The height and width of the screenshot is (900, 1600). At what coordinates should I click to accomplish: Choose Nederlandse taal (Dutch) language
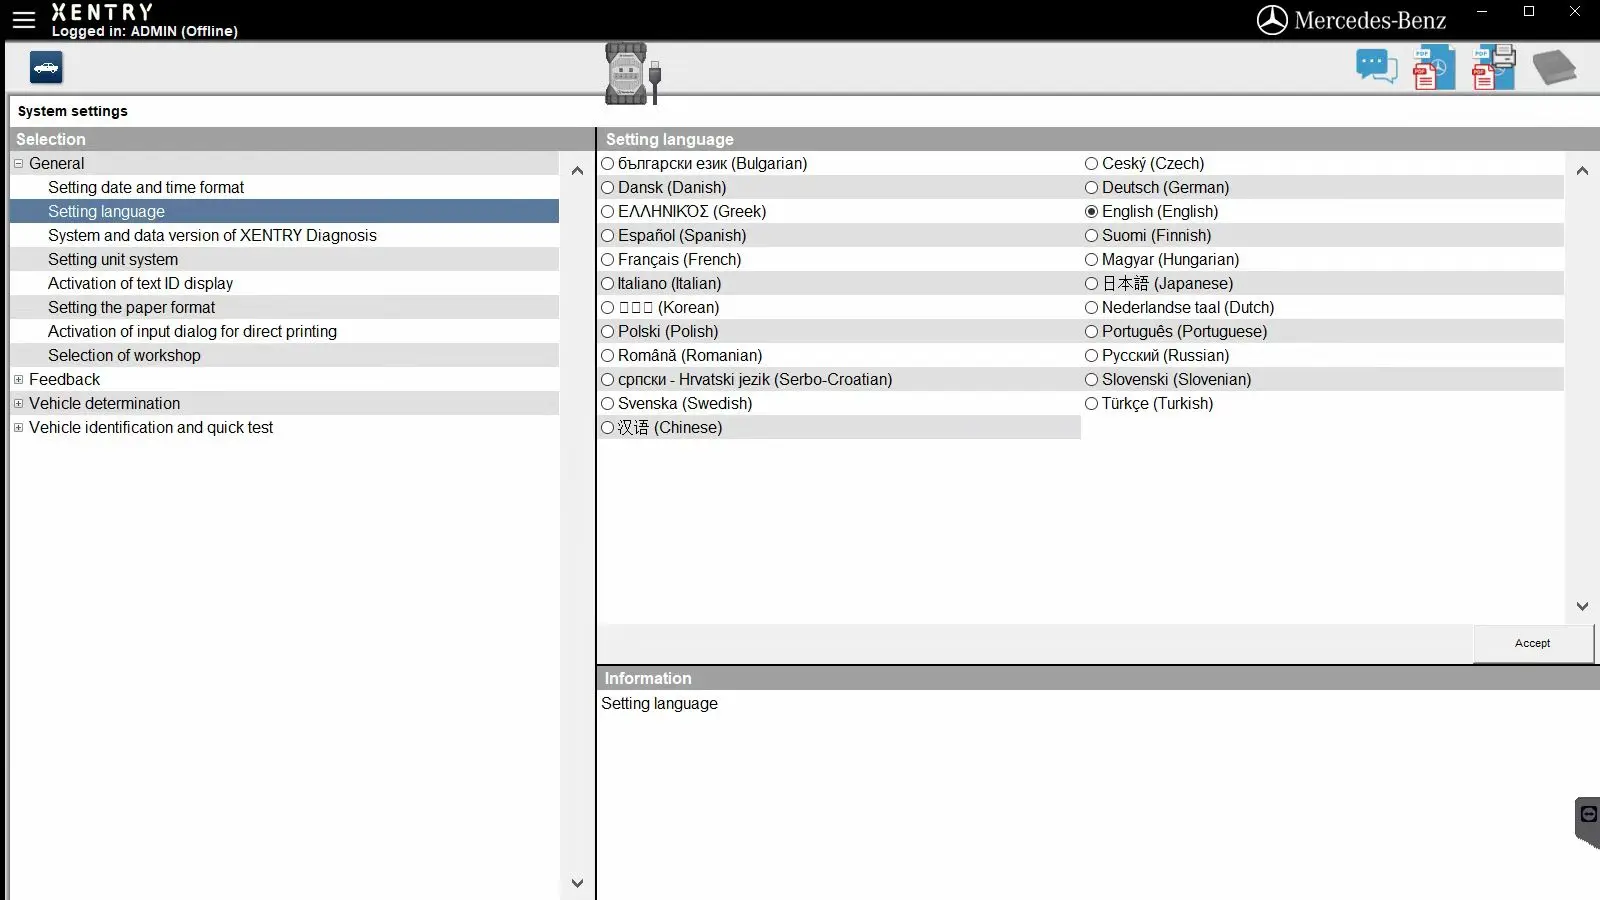(x=1091, y=307)
